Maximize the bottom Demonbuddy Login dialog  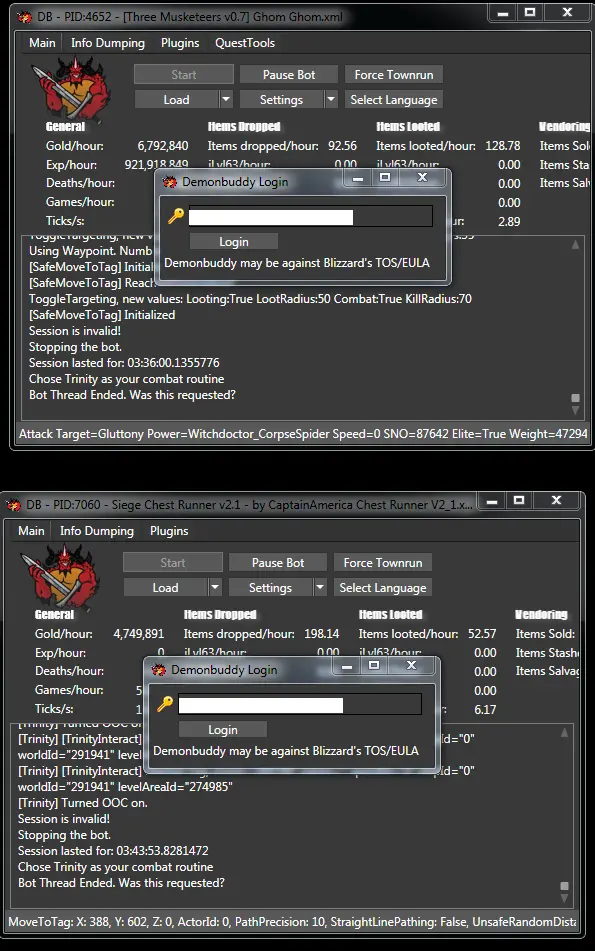374,666
